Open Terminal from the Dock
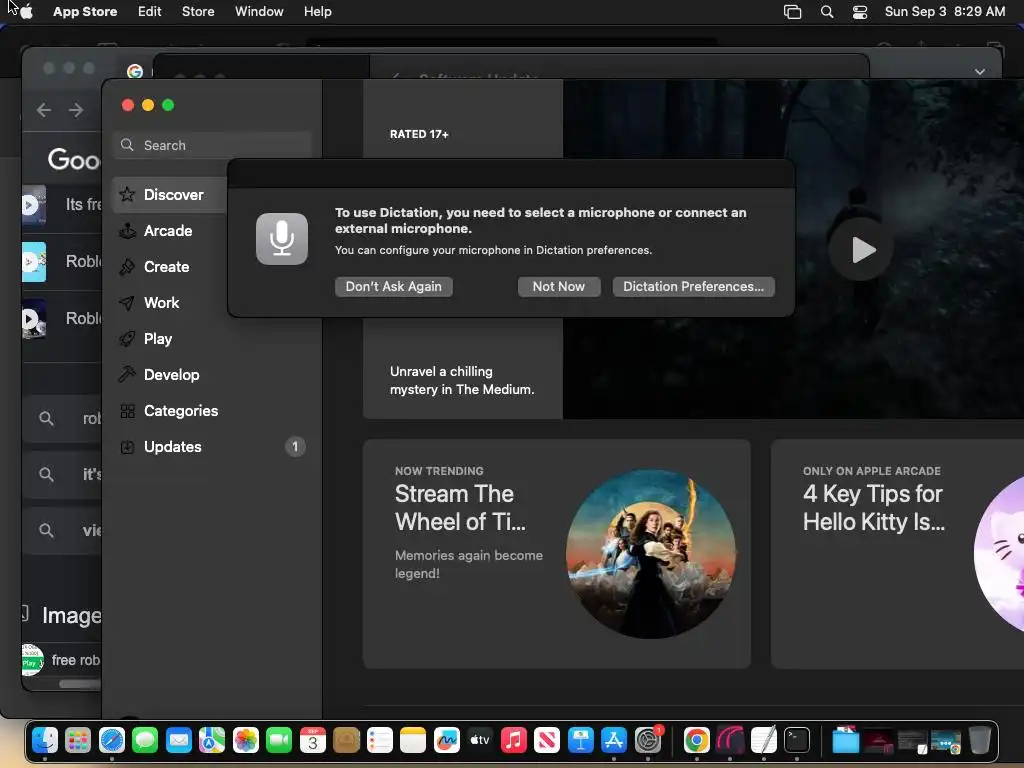This screenshot has width=1024, height=768. point(797,741)
